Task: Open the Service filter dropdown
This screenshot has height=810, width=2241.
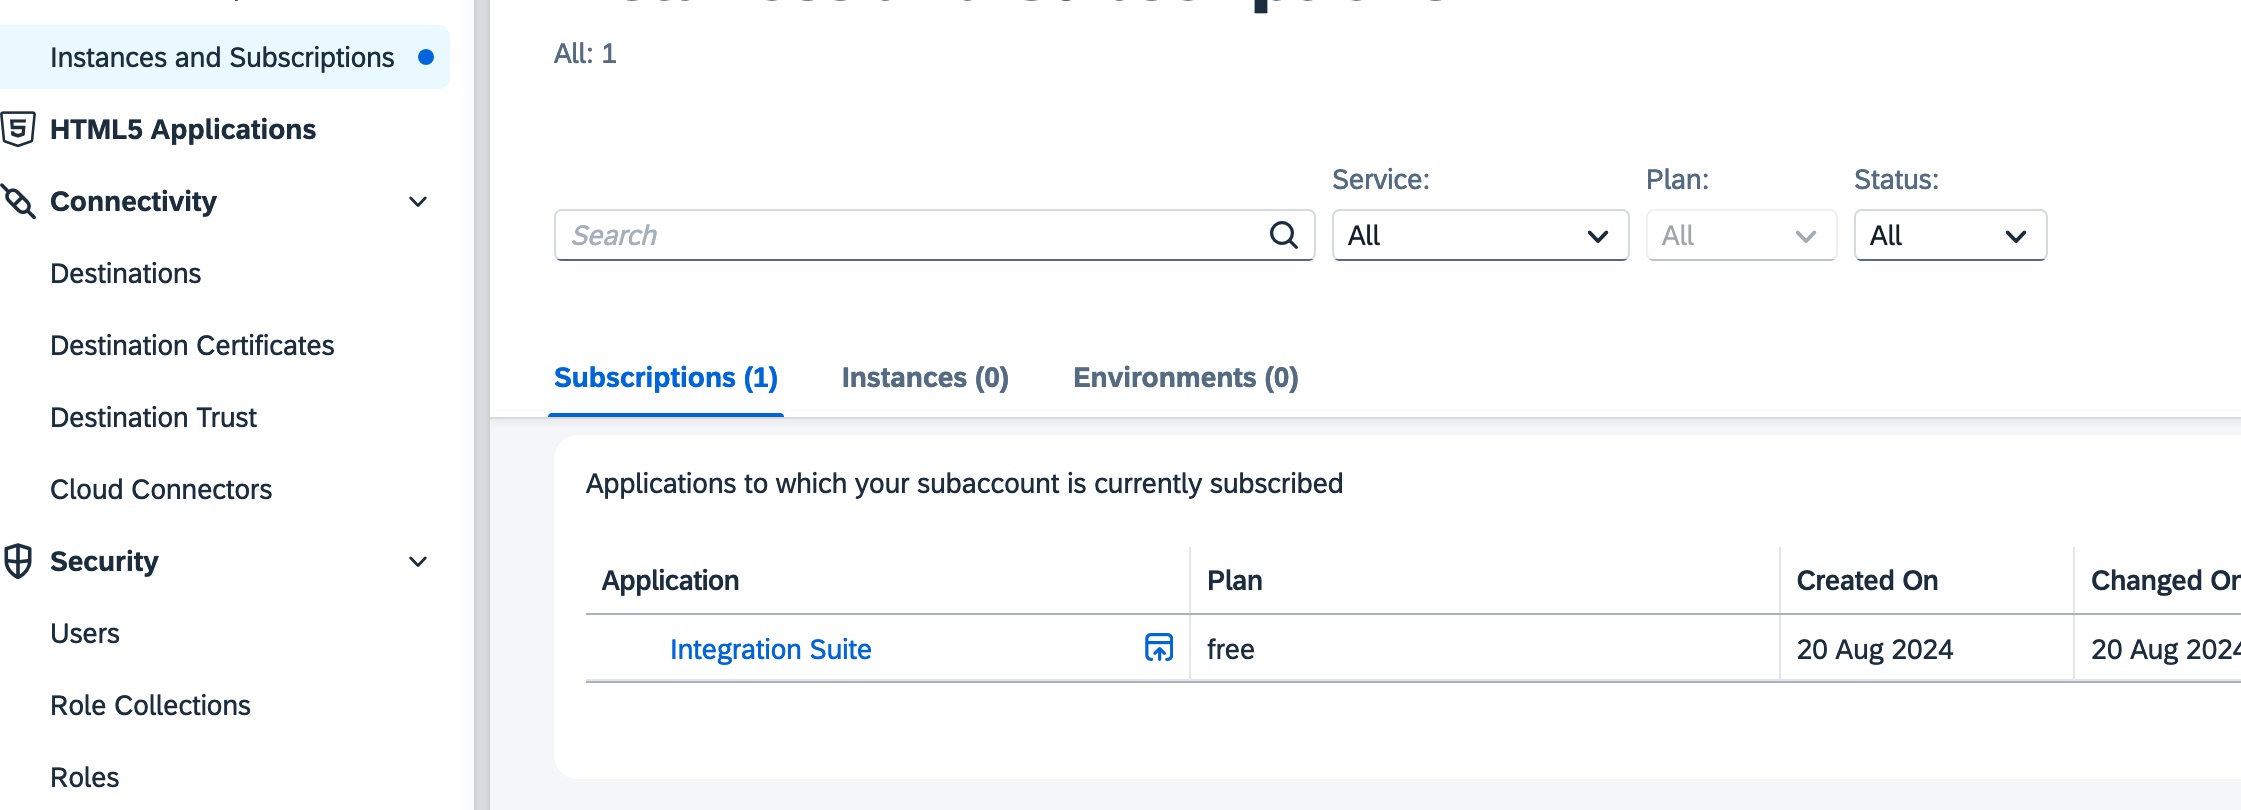Action: coord(1480,235)
